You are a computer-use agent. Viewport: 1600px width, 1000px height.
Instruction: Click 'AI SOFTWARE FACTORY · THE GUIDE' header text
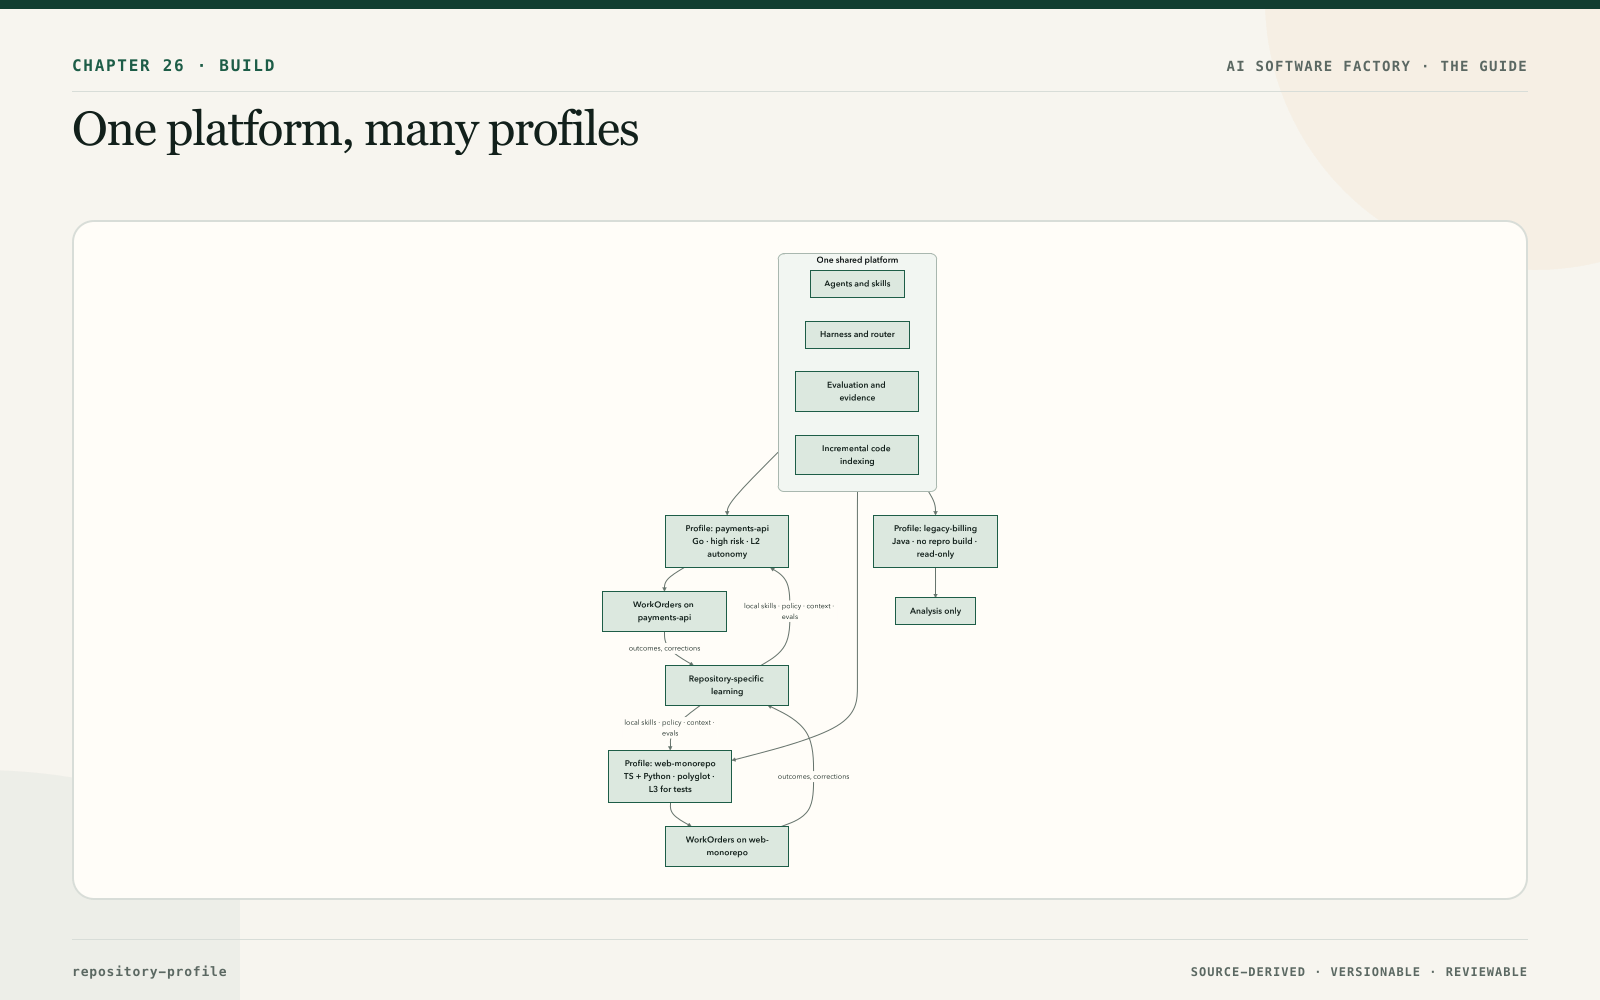click(1377, 66)
